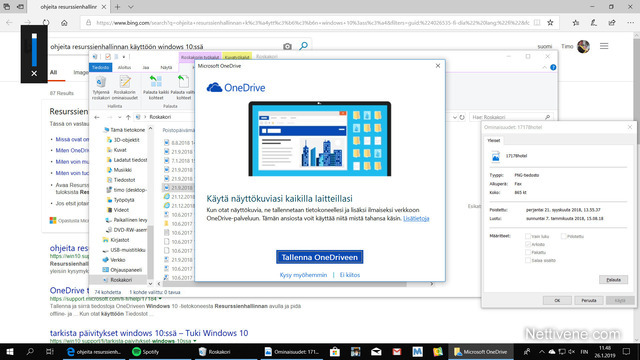Collapse the Explorer ribbon with the chevron

pos(544,67)
